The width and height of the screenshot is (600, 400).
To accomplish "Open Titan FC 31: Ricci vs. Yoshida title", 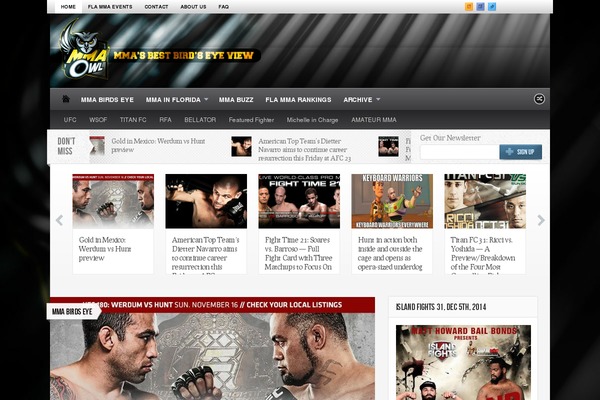I will [x=483, y=253].
